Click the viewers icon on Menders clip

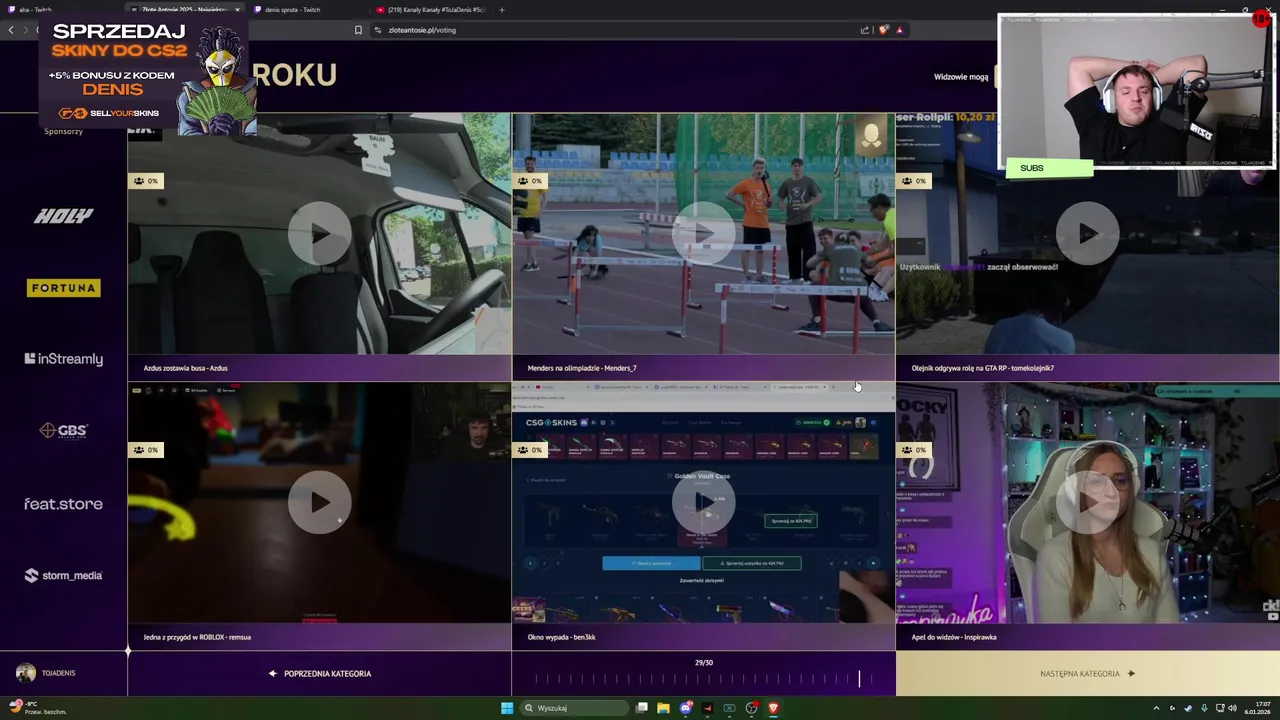click(522, 181)
